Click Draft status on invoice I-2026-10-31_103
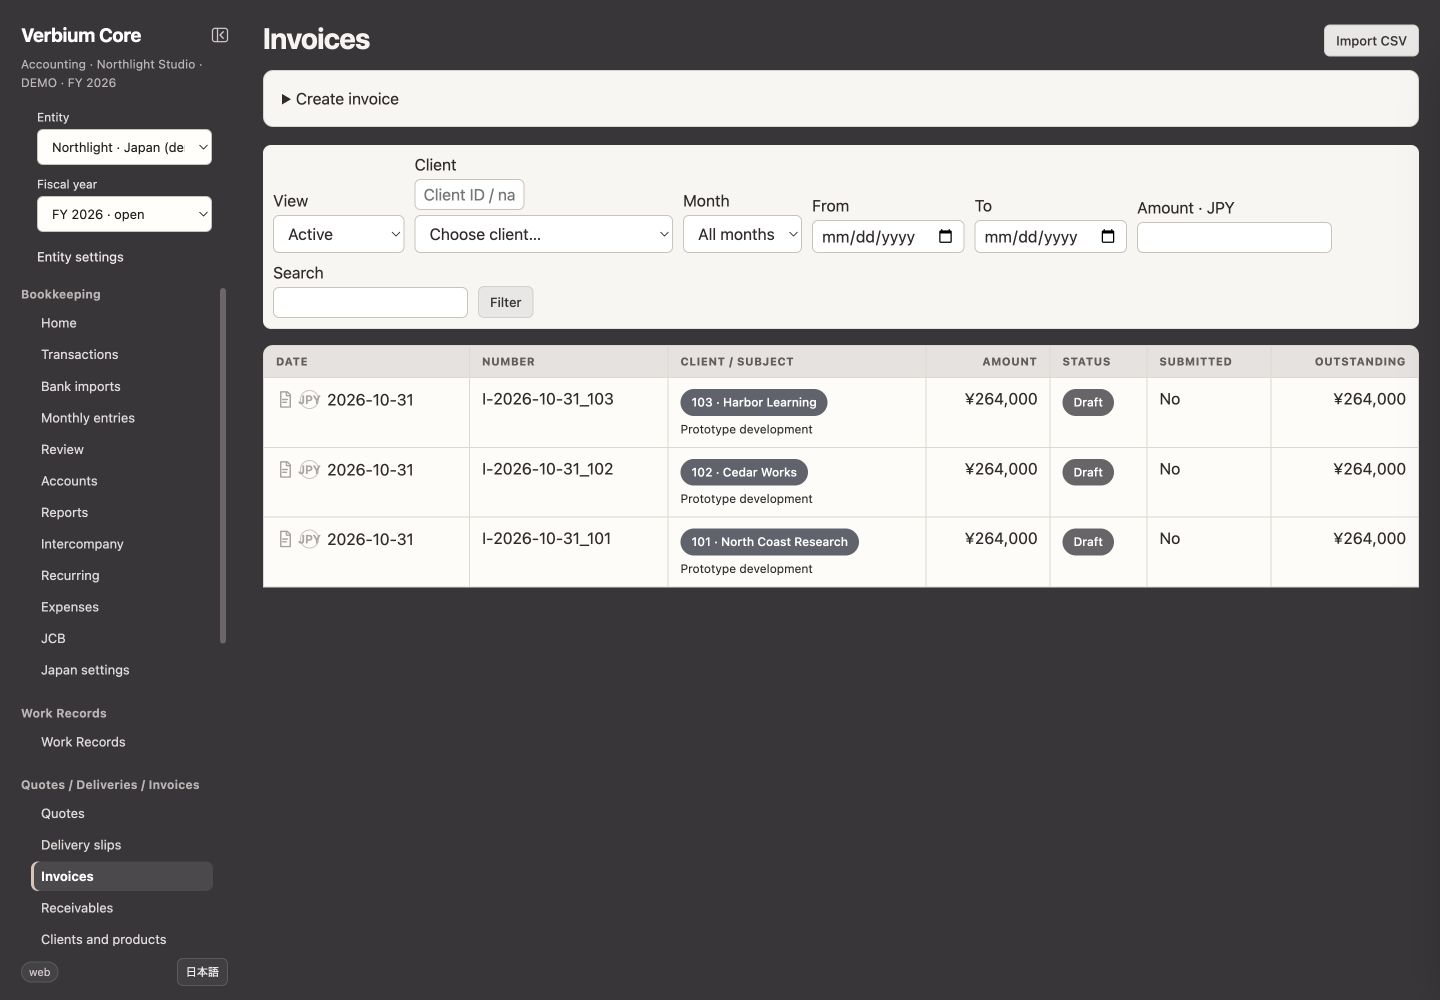1440x1000 pixels. tap(1088, 402)
